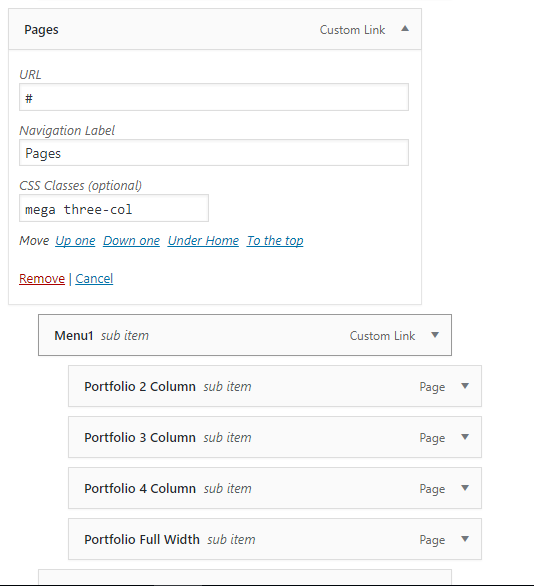Cancel editing the Pages item

94,279
